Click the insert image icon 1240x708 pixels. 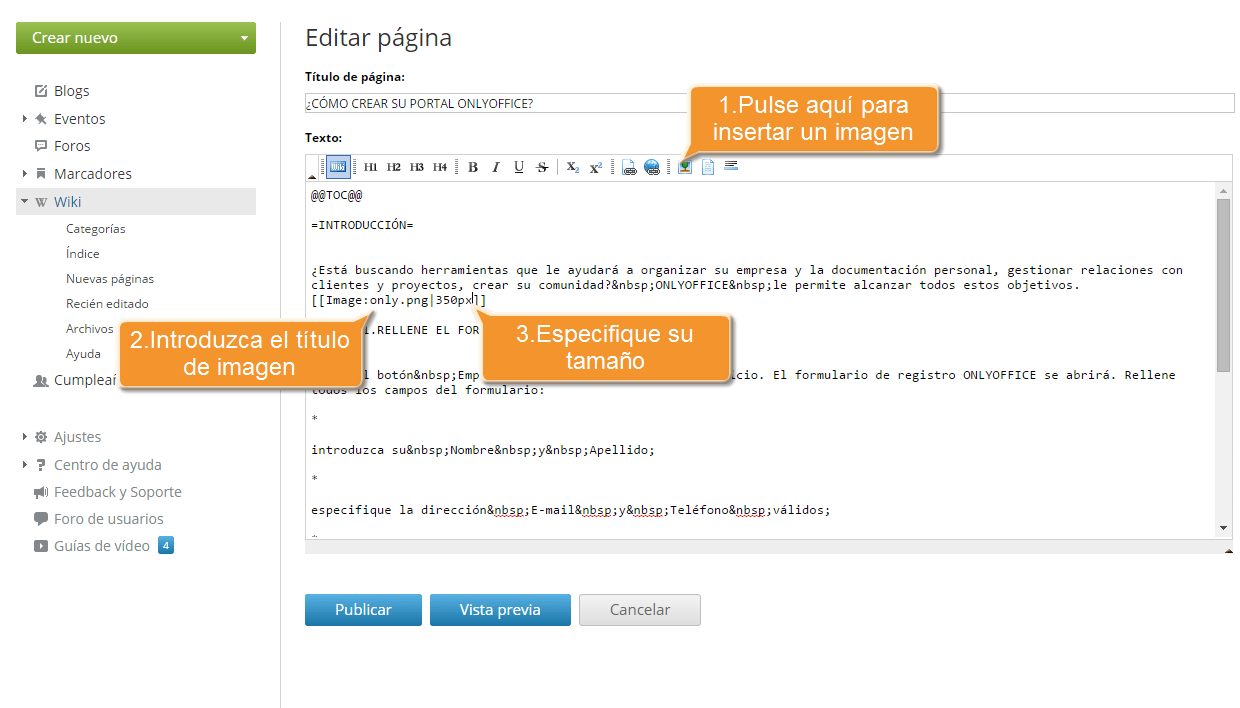point(685,167)
